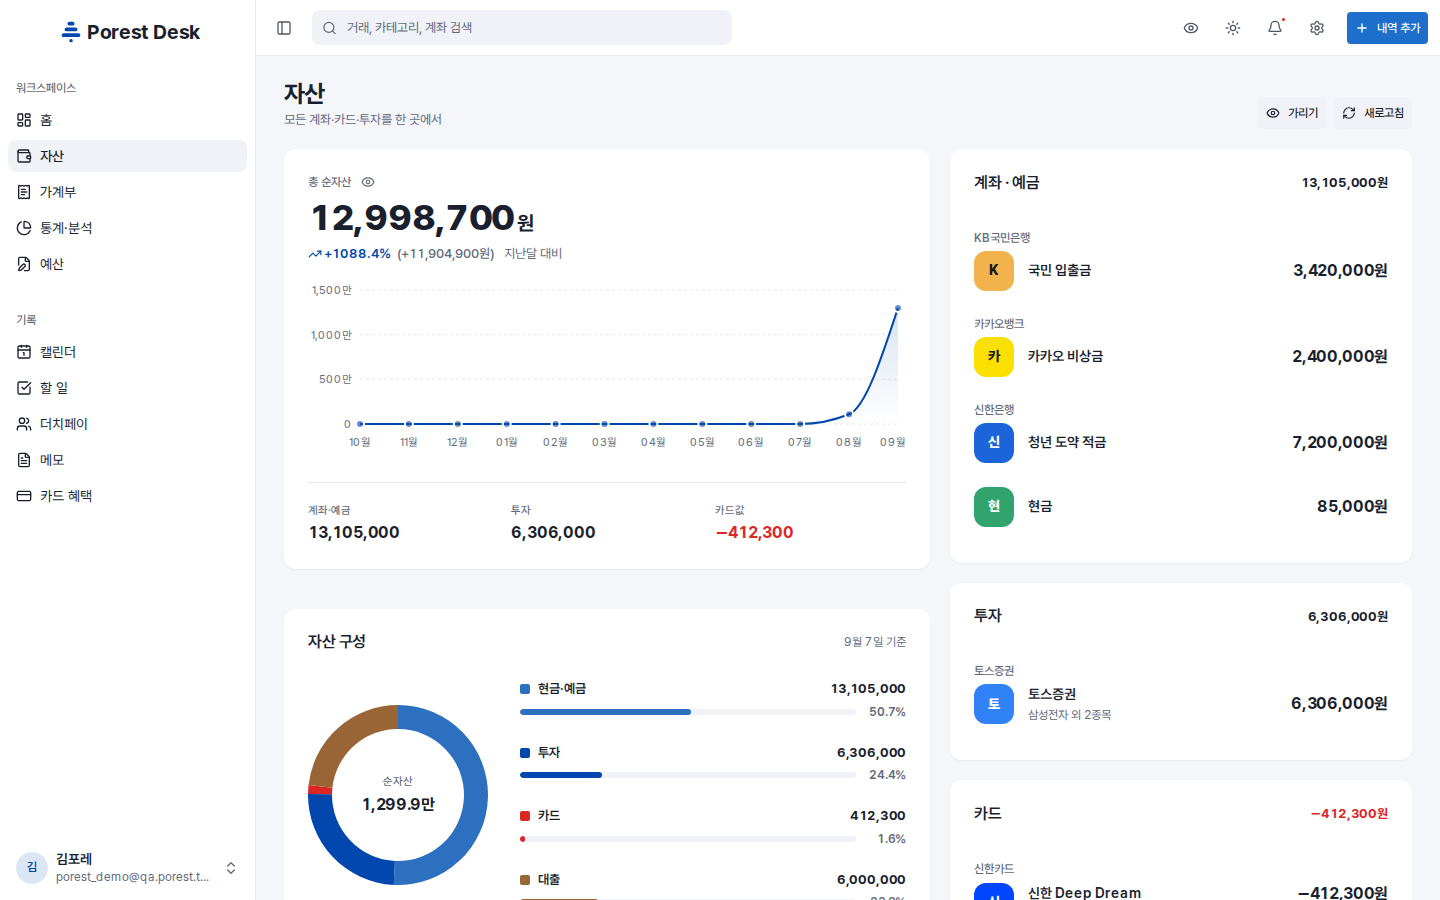Click the Porest Desk logo
The image size is (1440, 900).
coord(130,32)
